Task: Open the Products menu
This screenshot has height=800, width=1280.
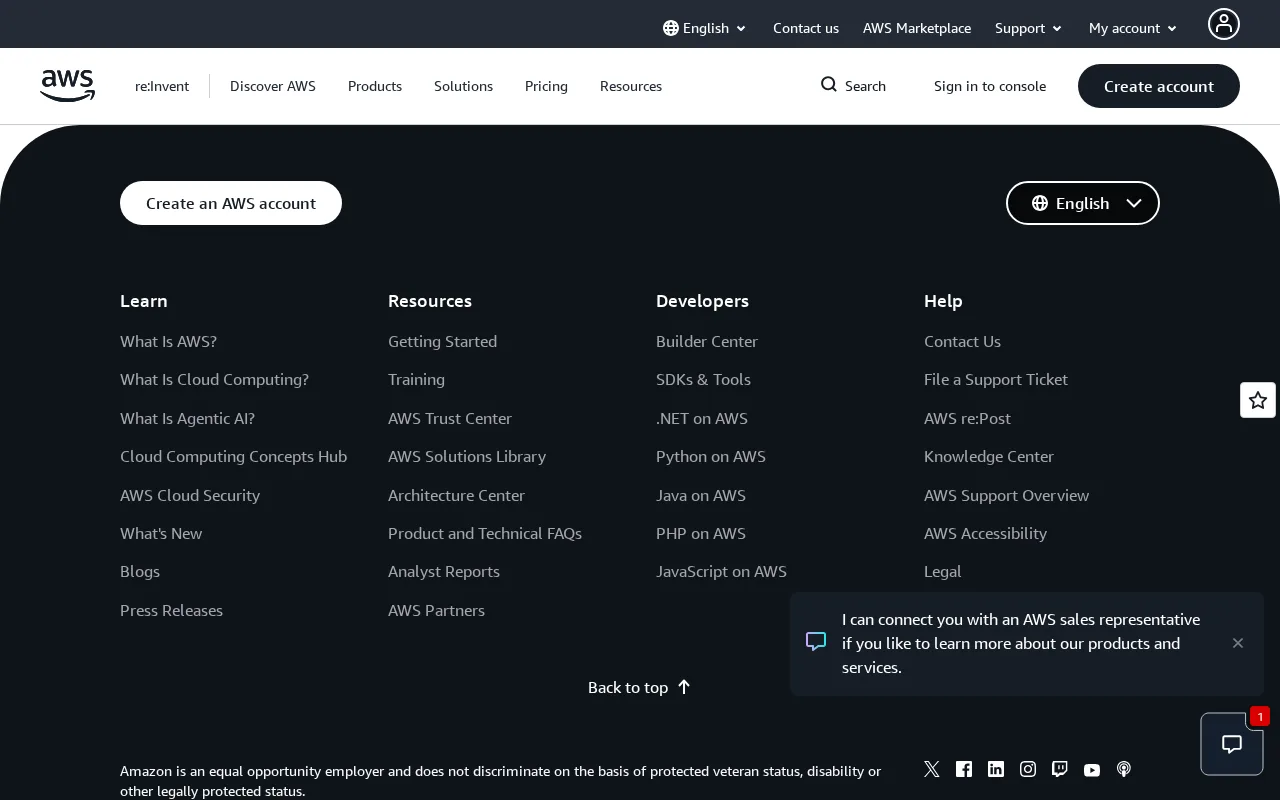Action: (375, 86)
